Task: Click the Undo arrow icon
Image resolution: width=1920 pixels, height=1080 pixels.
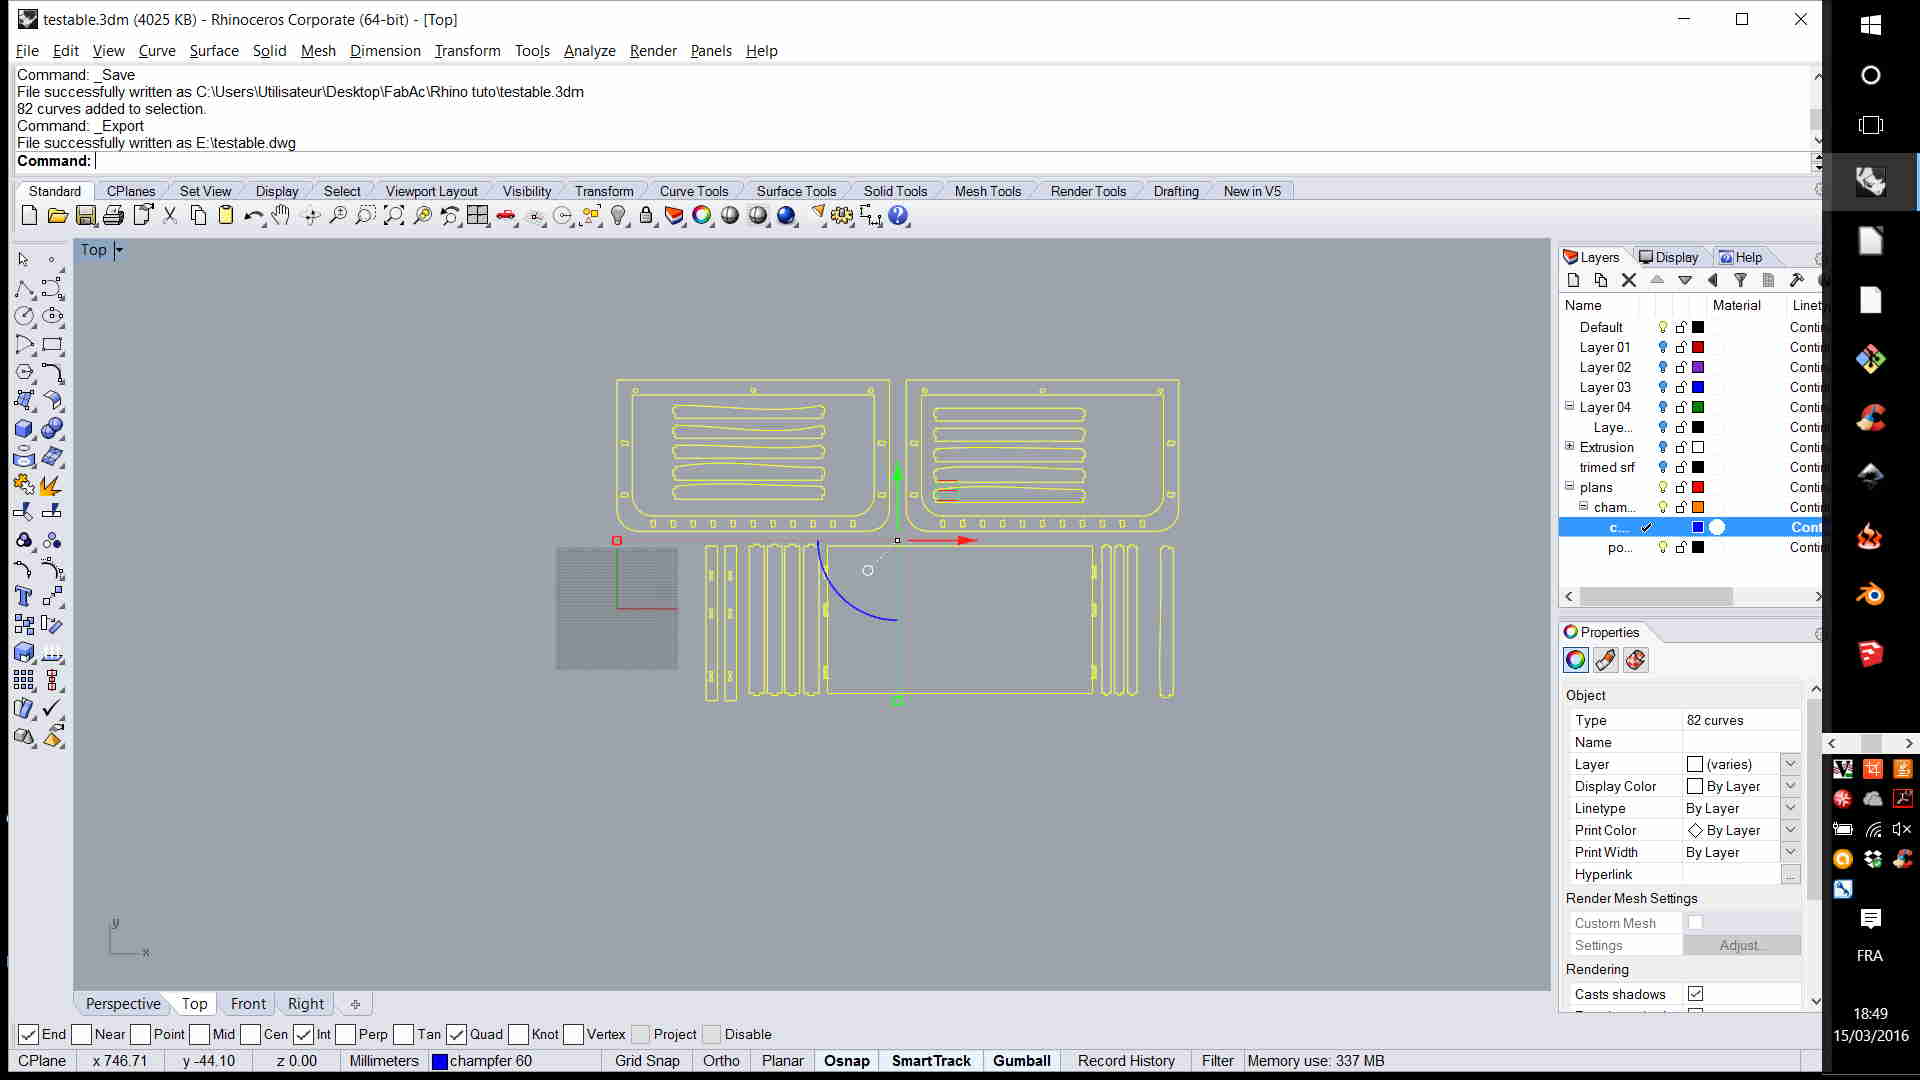Action: [252, 216]
